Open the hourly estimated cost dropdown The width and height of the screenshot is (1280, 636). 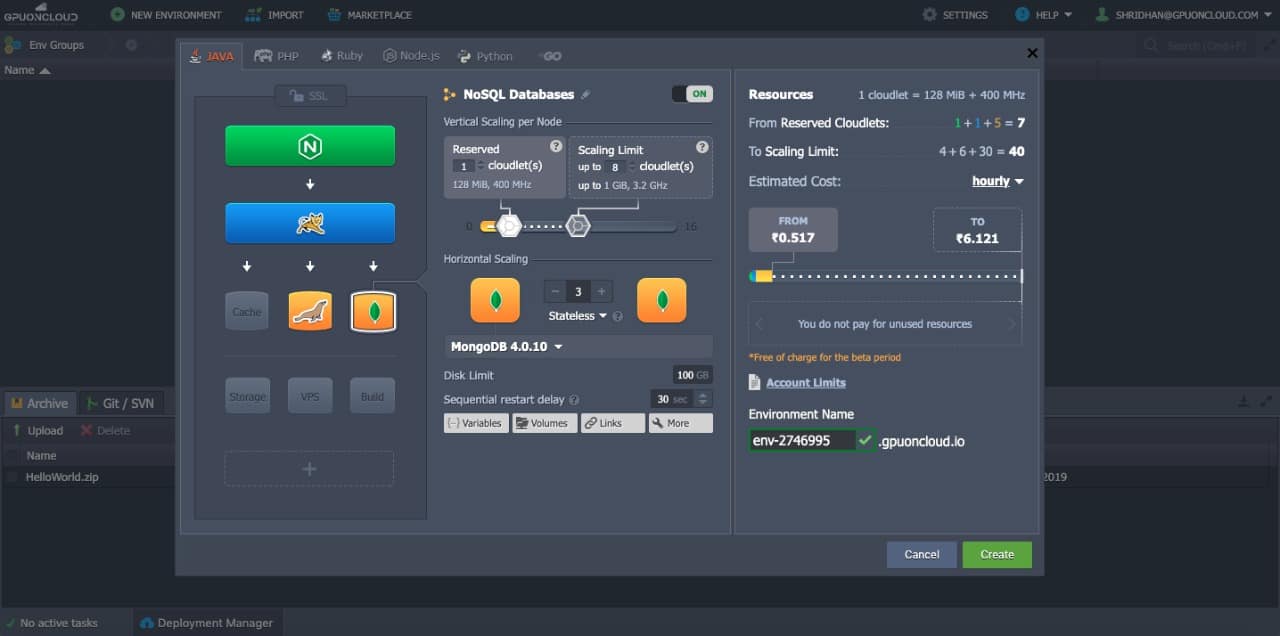(997, 181)
